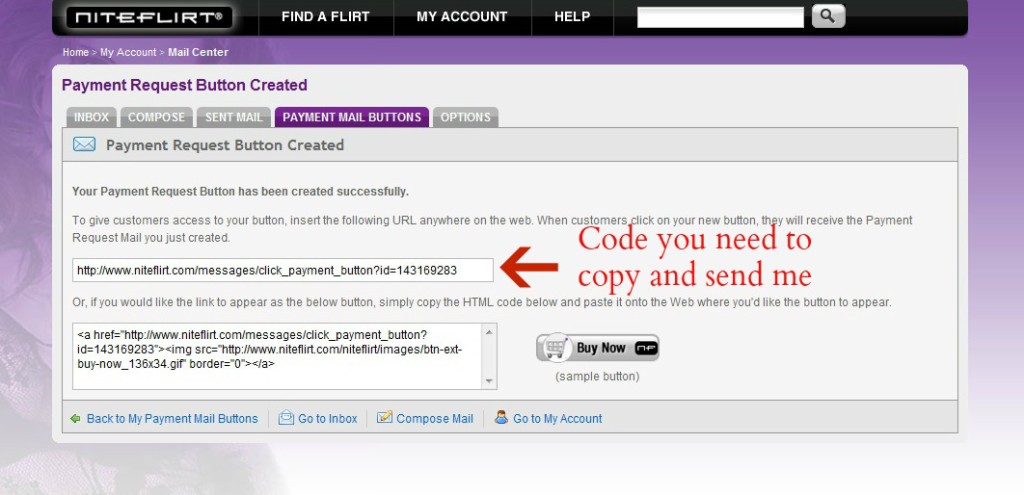The width and height of the screenshot is (1024, 495).
Task: Click the textarea scroll up arrow
Action: 489,332
